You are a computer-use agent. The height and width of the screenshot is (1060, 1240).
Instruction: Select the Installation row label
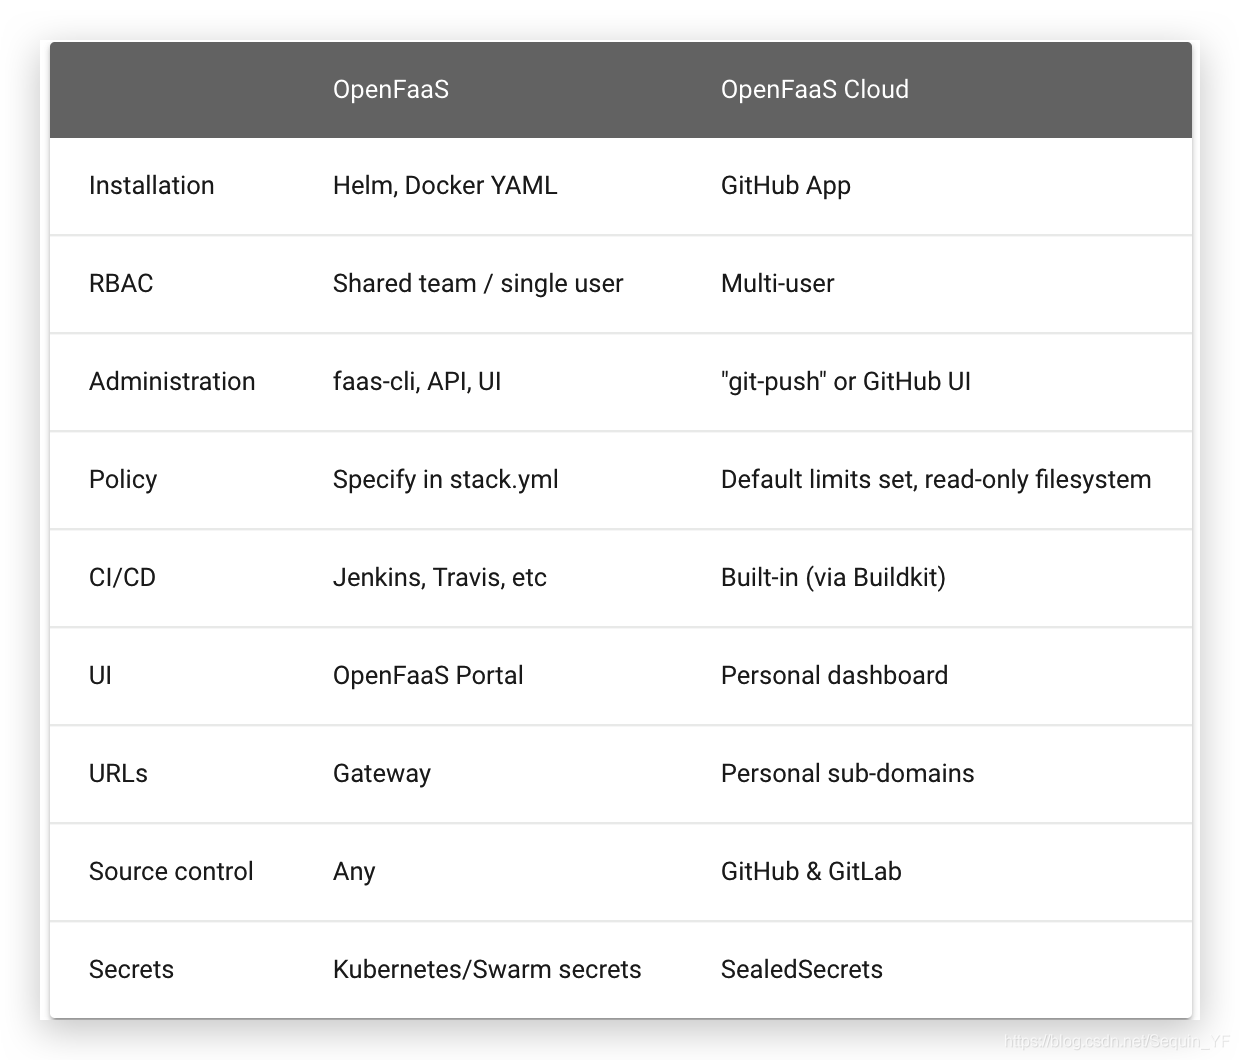point(151,185)
